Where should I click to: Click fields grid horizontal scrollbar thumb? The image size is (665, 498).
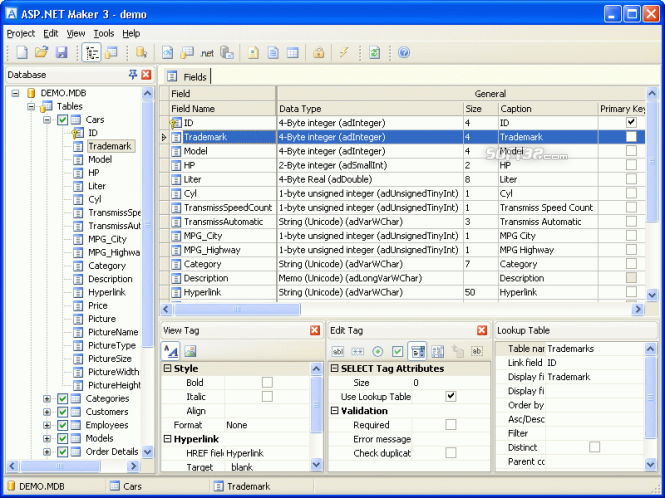point(238,309)
